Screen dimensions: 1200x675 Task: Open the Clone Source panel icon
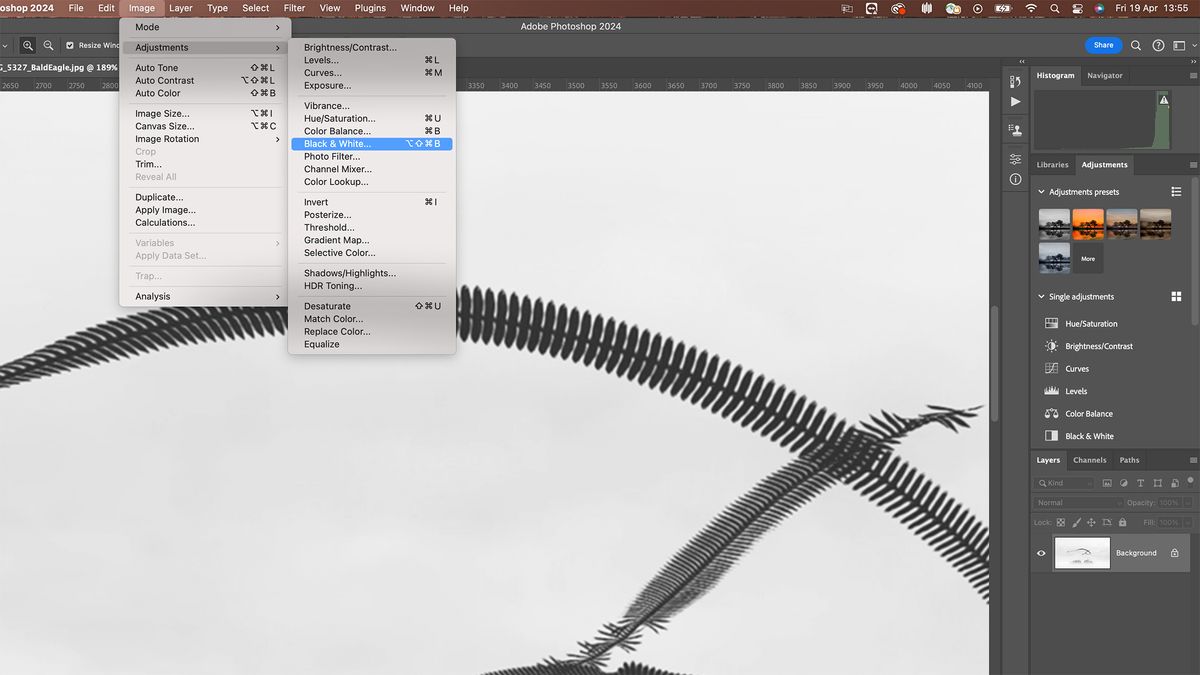[1016, 130]
